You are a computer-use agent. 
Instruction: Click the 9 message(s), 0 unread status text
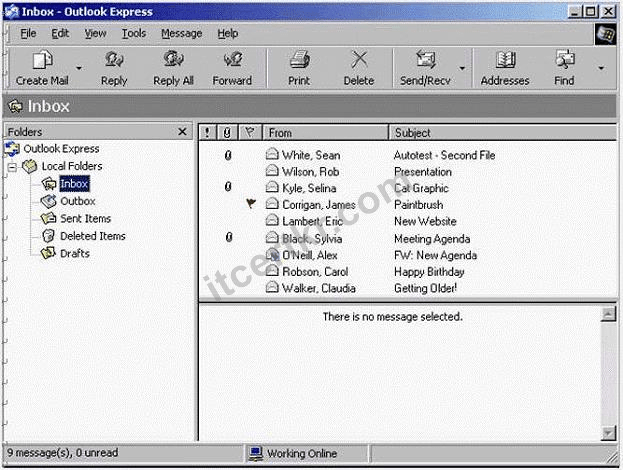(63, 453)
